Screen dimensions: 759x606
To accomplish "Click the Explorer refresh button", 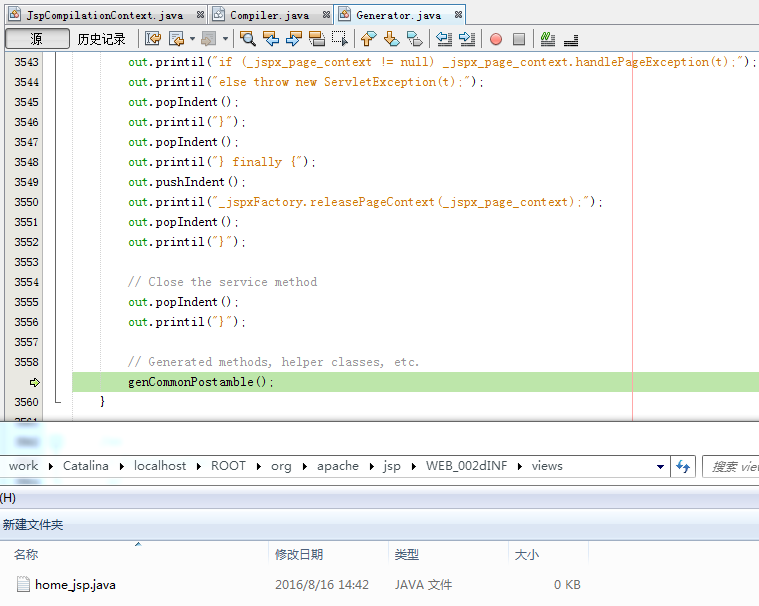I will click(x=683, y=467).
